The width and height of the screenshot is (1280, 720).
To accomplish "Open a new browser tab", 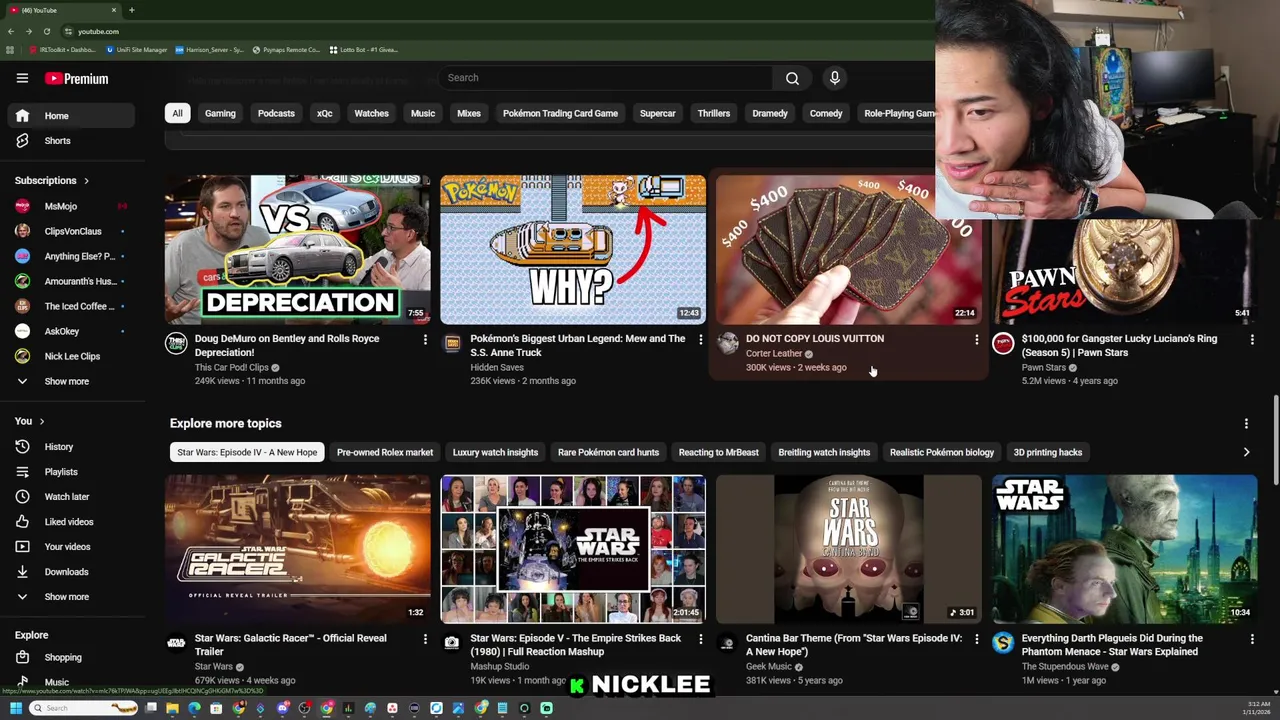I will point(131,10).
